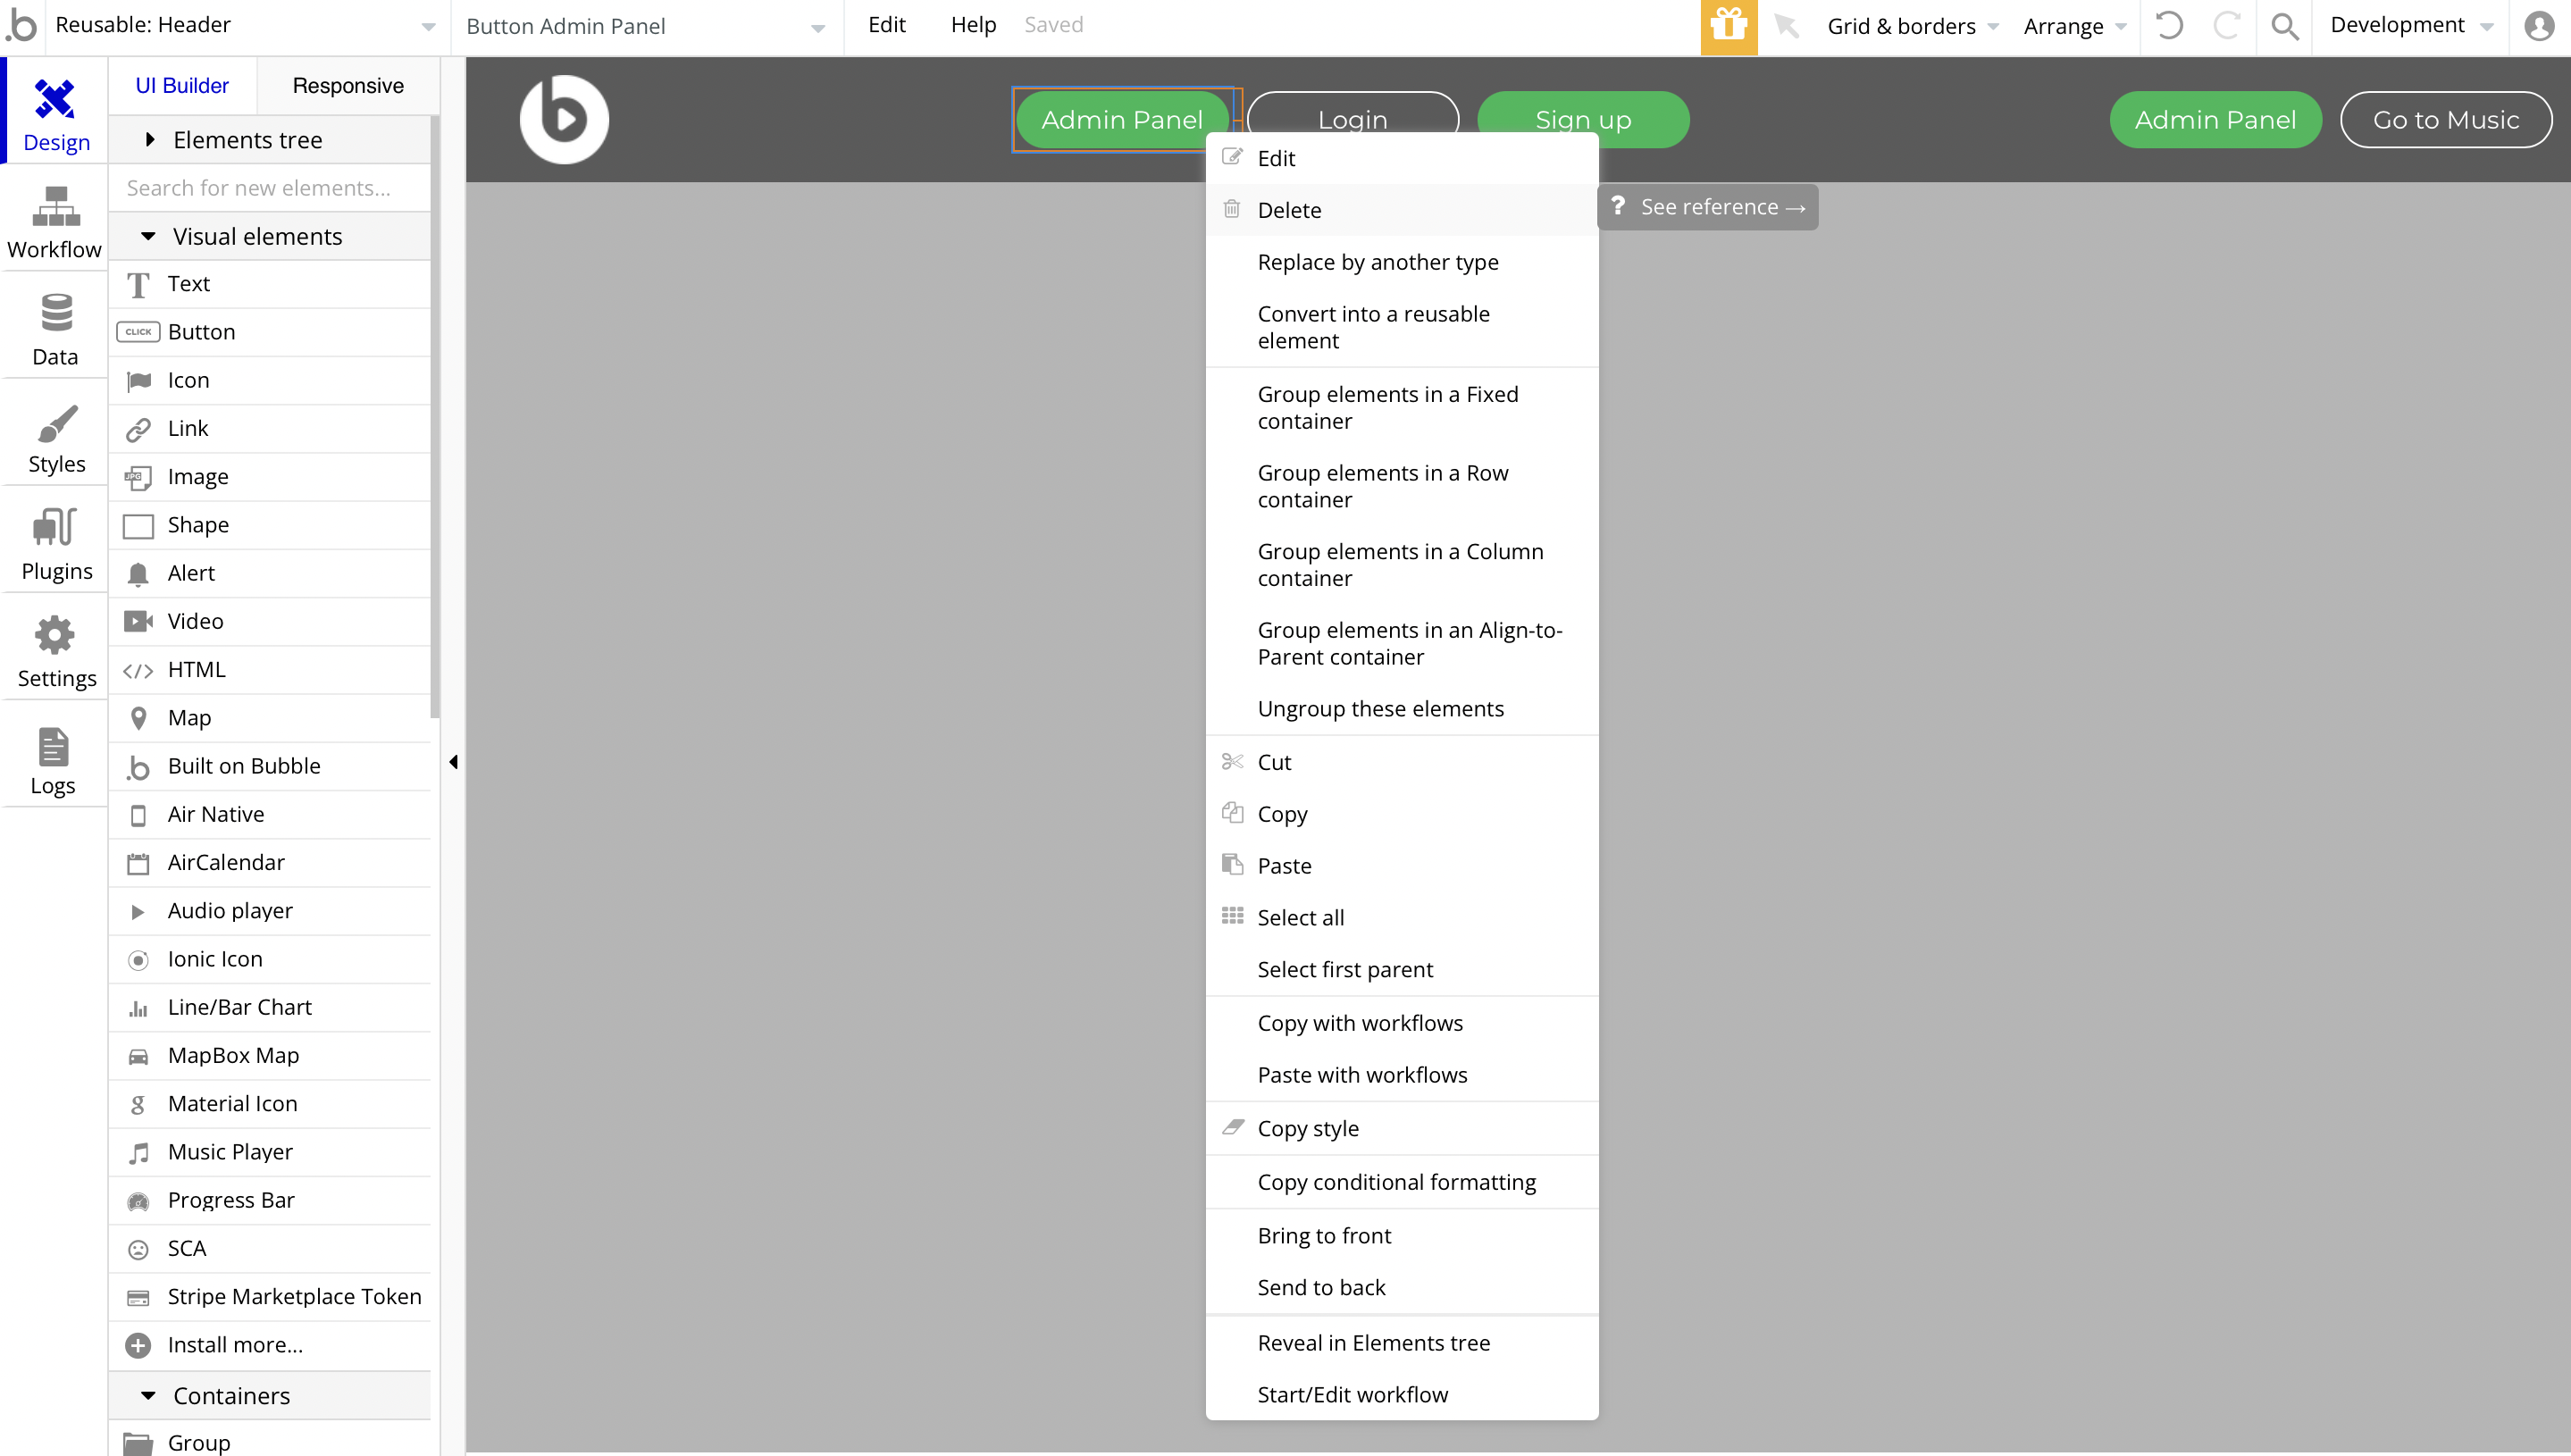Click the gift icon in top bar
The height and width of the screenshot is (1456, 2571).
pyautogui.click(x=1728, y=26)
